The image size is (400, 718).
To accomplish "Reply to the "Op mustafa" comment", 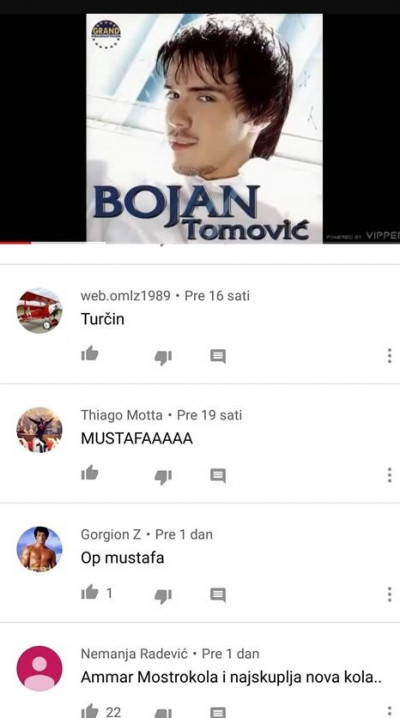I will [218, 595].
